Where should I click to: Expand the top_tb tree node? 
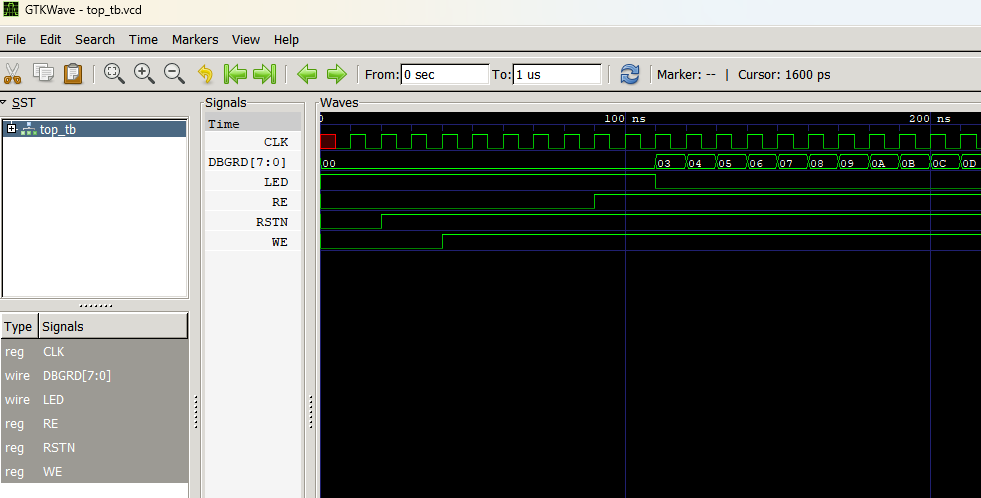(11, 128)
